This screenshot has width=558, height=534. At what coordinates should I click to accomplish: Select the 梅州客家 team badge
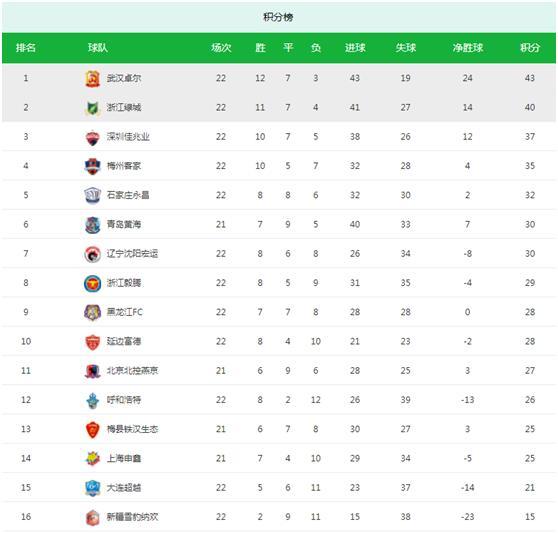(93, 166)
